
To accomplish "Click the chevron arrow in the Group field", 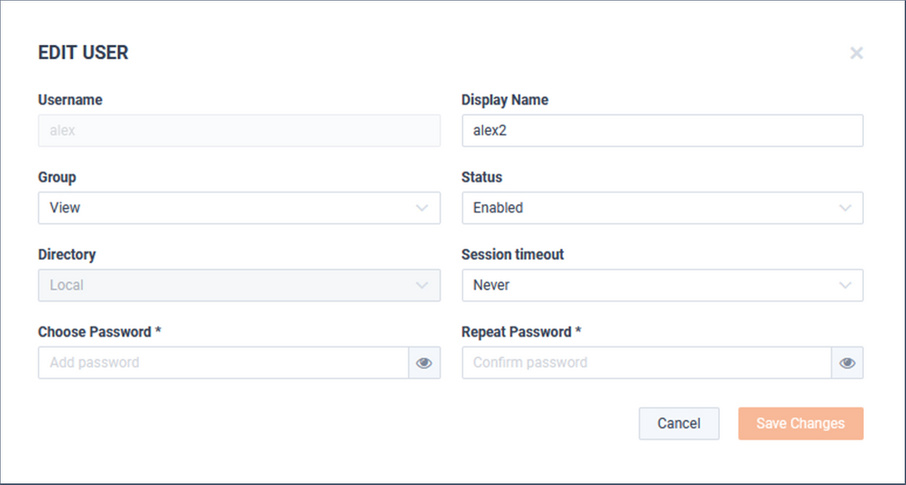I will (x=422, y=208).
